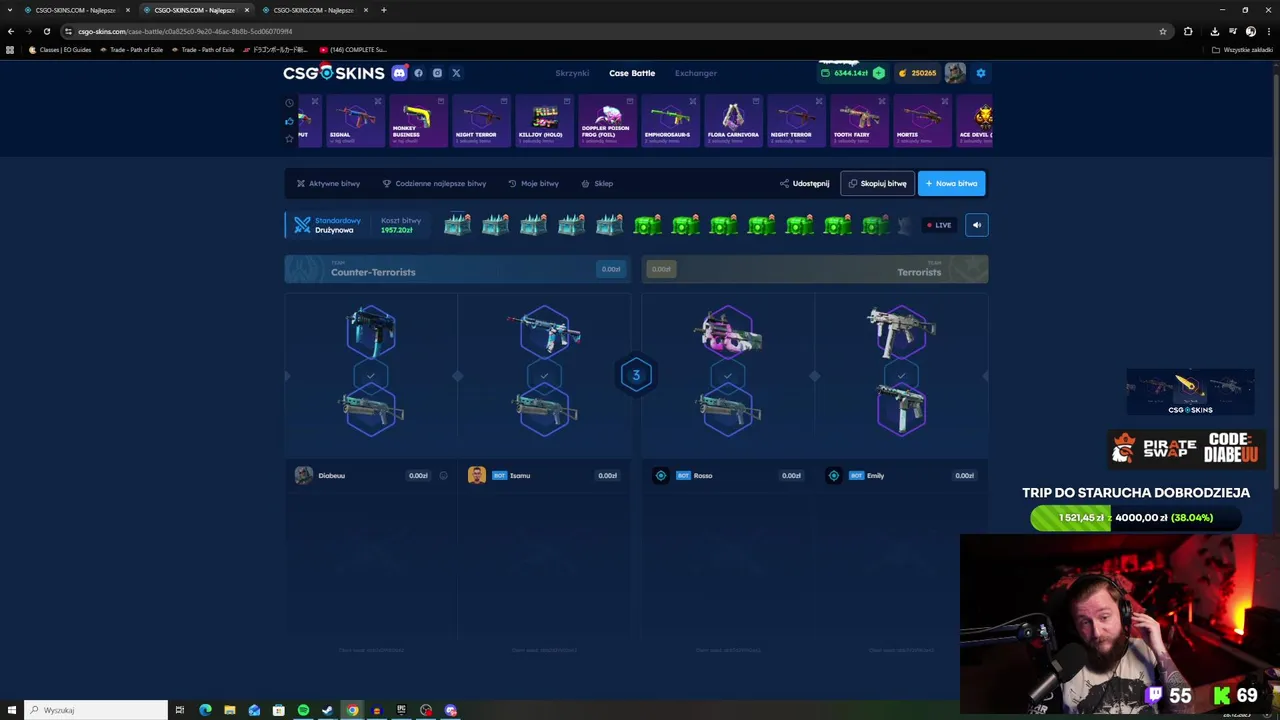Image resolution: width=1280 pixels, height=720 pixels.
Task: Click the coin balance 250265
Action: pos(917,73)
